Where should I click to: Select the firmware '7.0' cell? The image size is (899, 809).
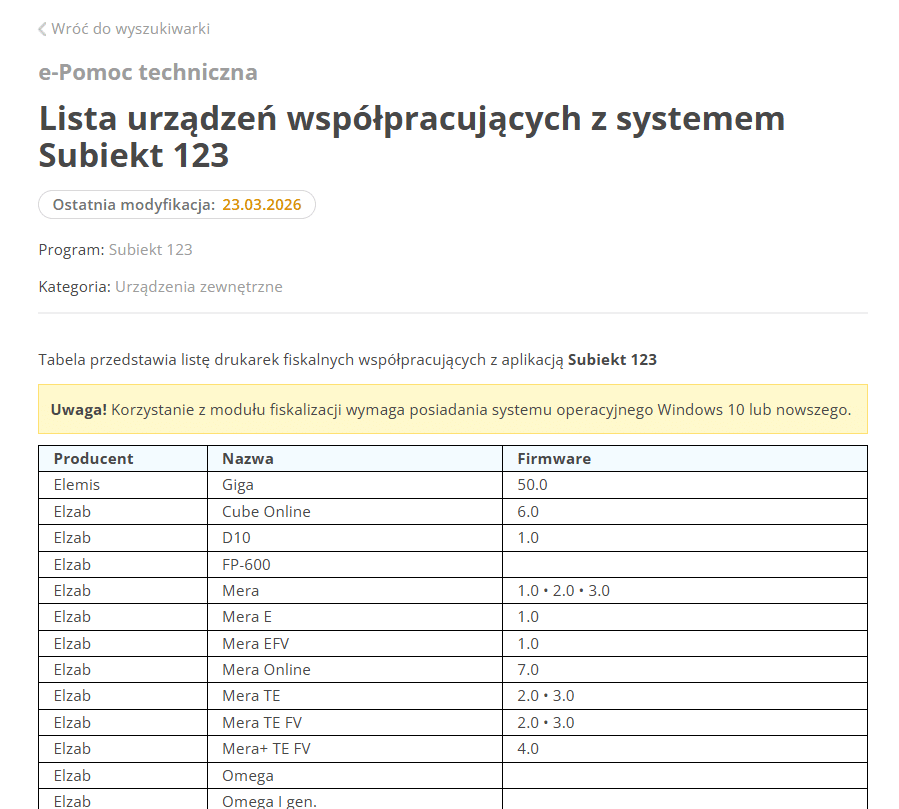pos(685,670)
